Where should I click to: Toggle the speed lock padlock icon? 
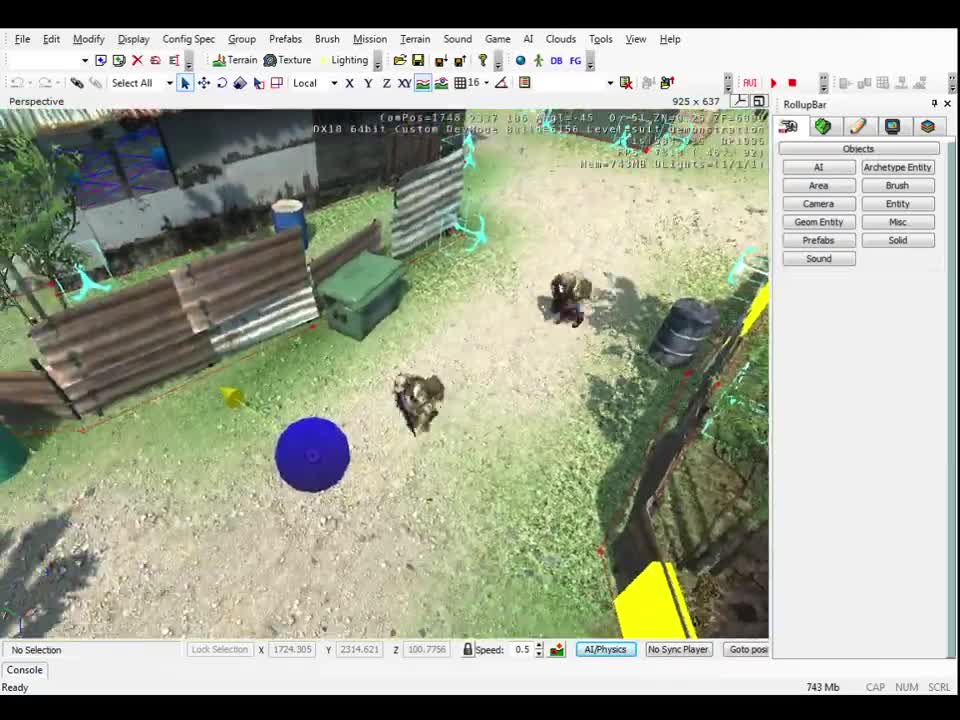(x=468, y=649)
